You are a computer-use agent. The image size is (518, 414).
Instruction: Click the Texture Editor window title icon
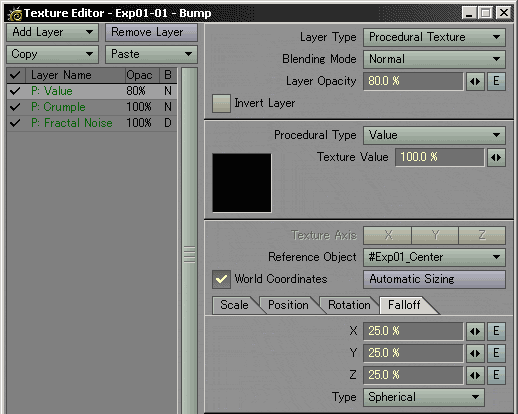coord(15,14)
